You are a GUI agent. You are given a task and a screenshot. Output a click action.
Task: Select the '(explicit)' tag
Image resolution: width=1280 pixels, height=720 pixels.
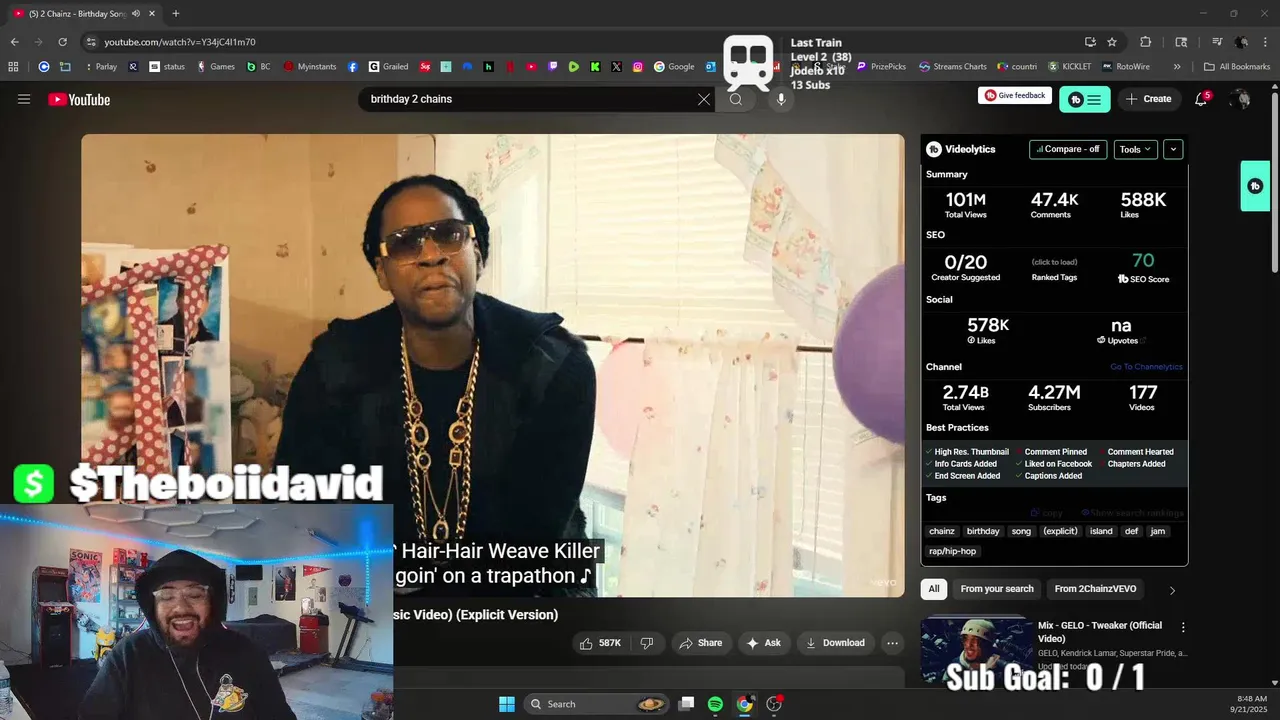point(1061,531)
